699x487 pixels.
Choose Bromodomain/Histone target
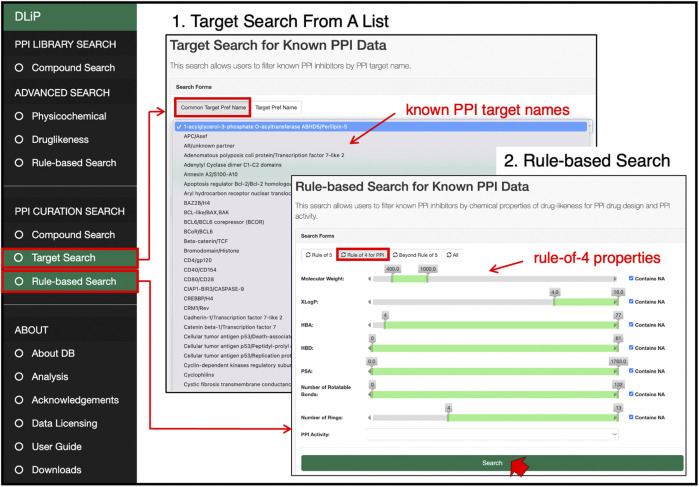tap(211, 251)
